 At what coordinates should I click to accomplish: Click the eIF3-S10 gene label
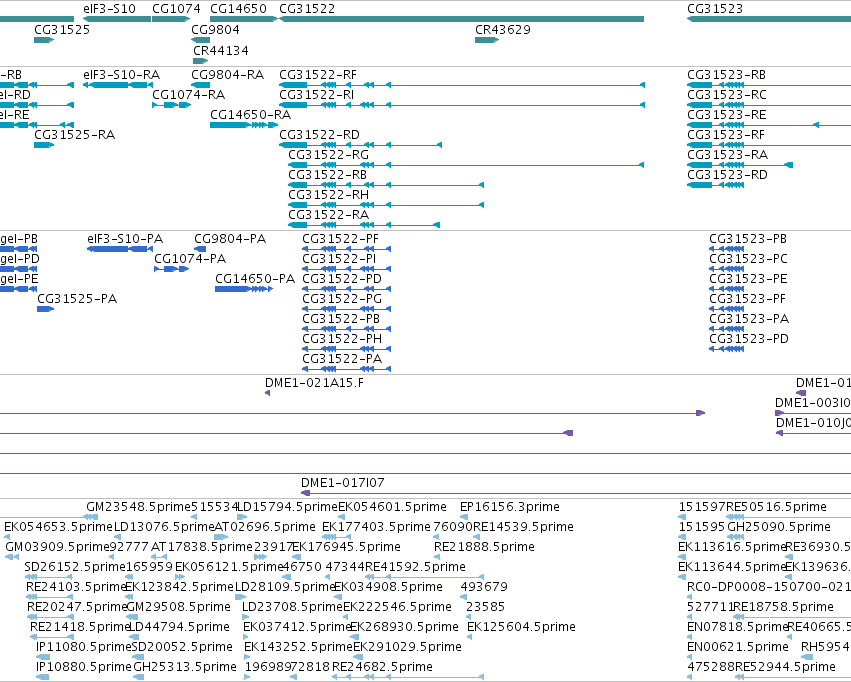(109, 9)
